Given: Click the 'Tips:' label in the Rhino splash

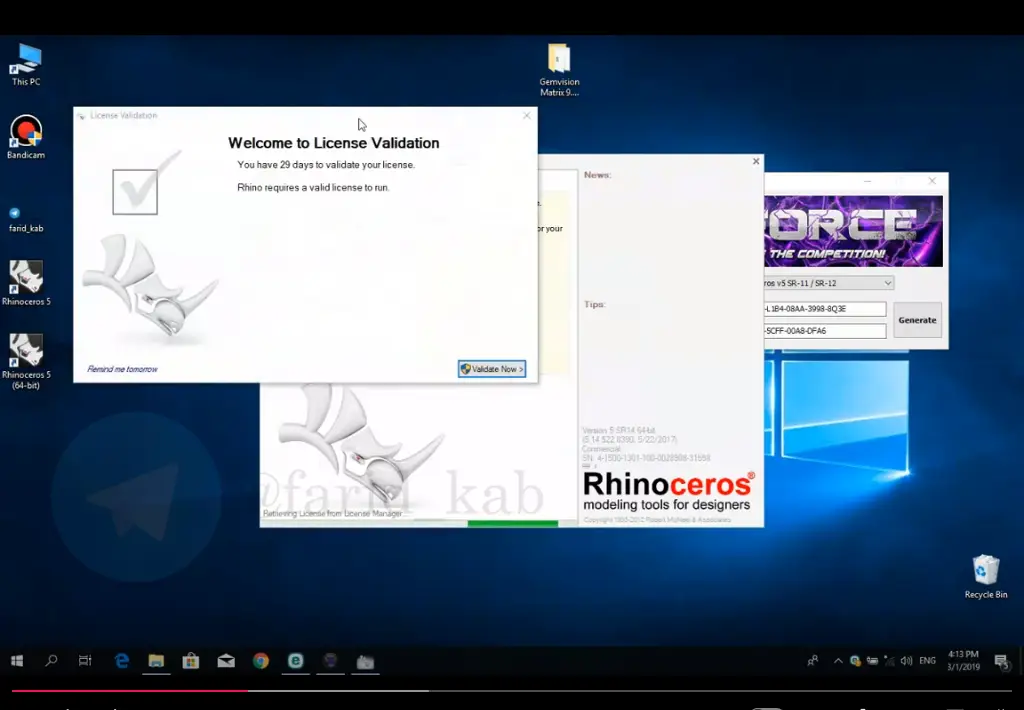Looking at the screenshot, I should coord(594,304).
